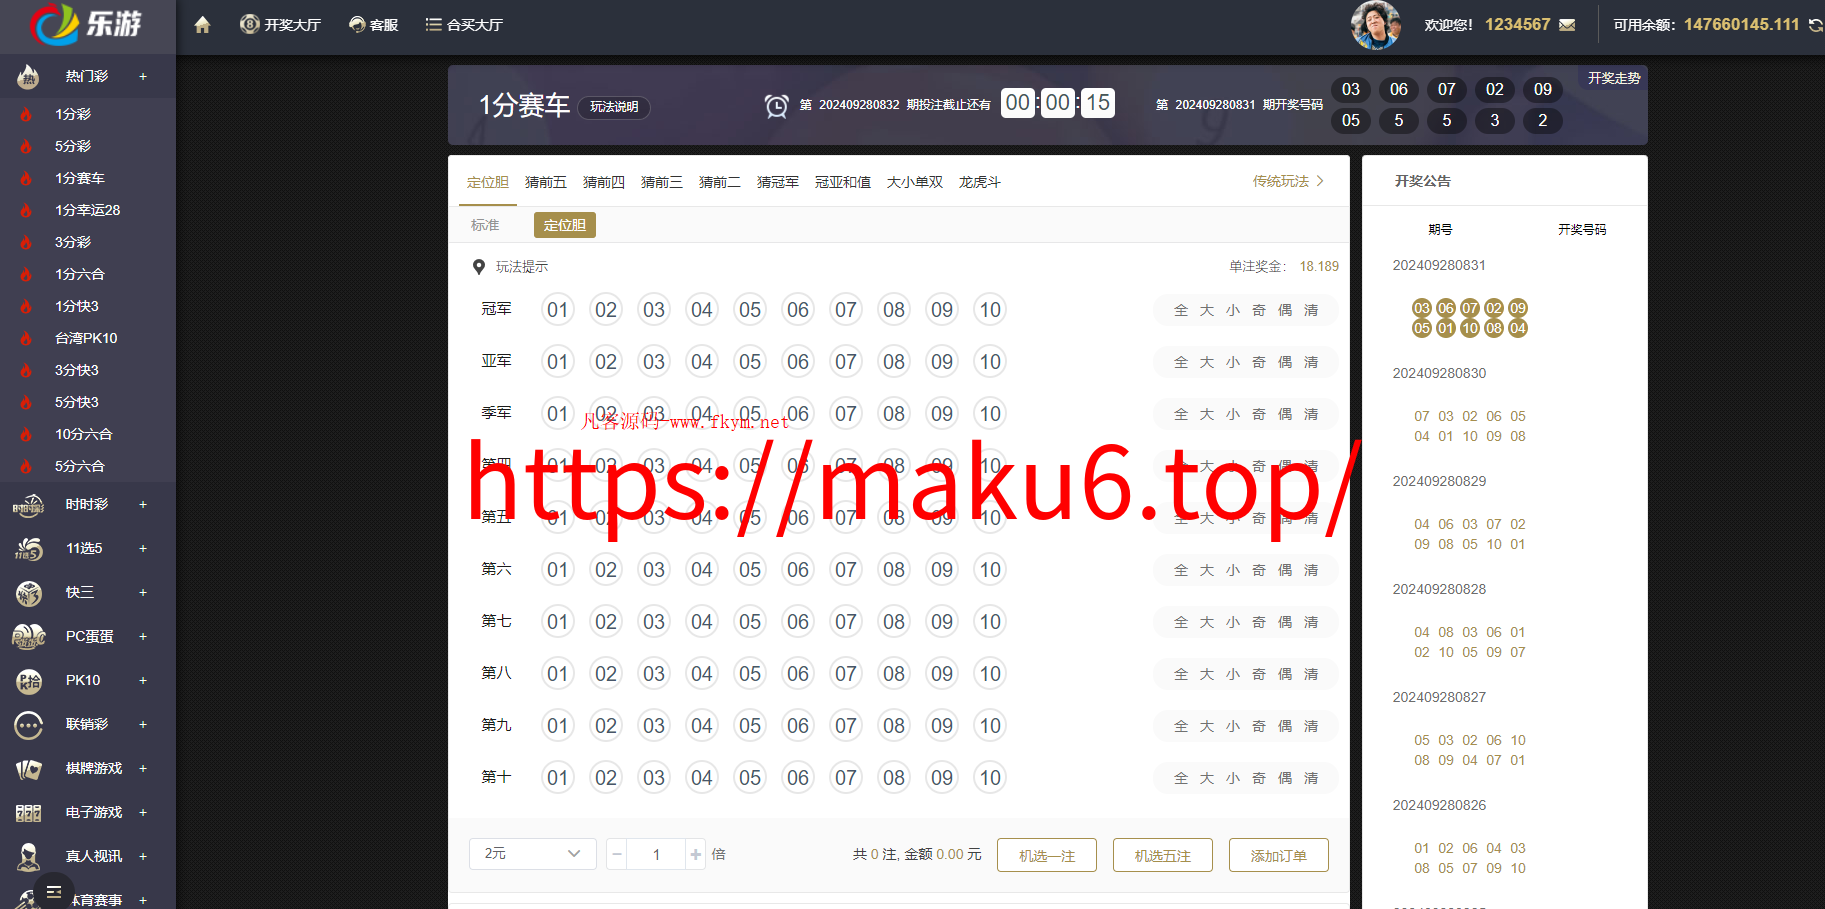Expand the PK10 plus sign
Image resolution: width=1825 pixels, height=909 pixels.
coord(143,681)
